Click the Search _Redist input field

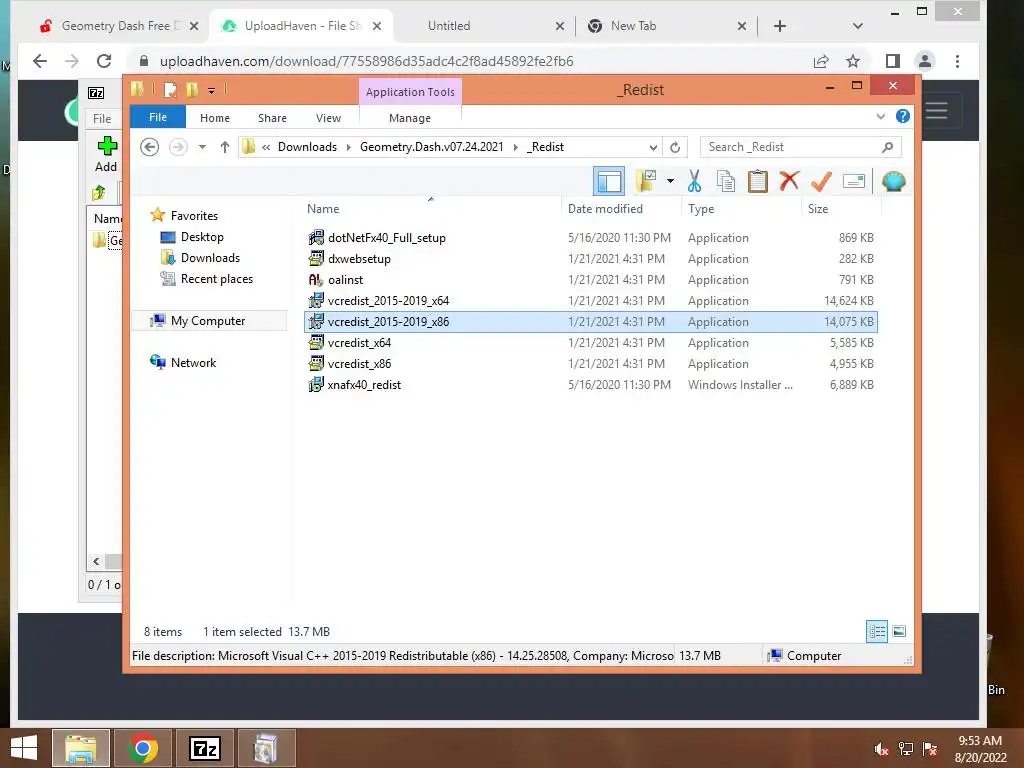pos(801,147)
